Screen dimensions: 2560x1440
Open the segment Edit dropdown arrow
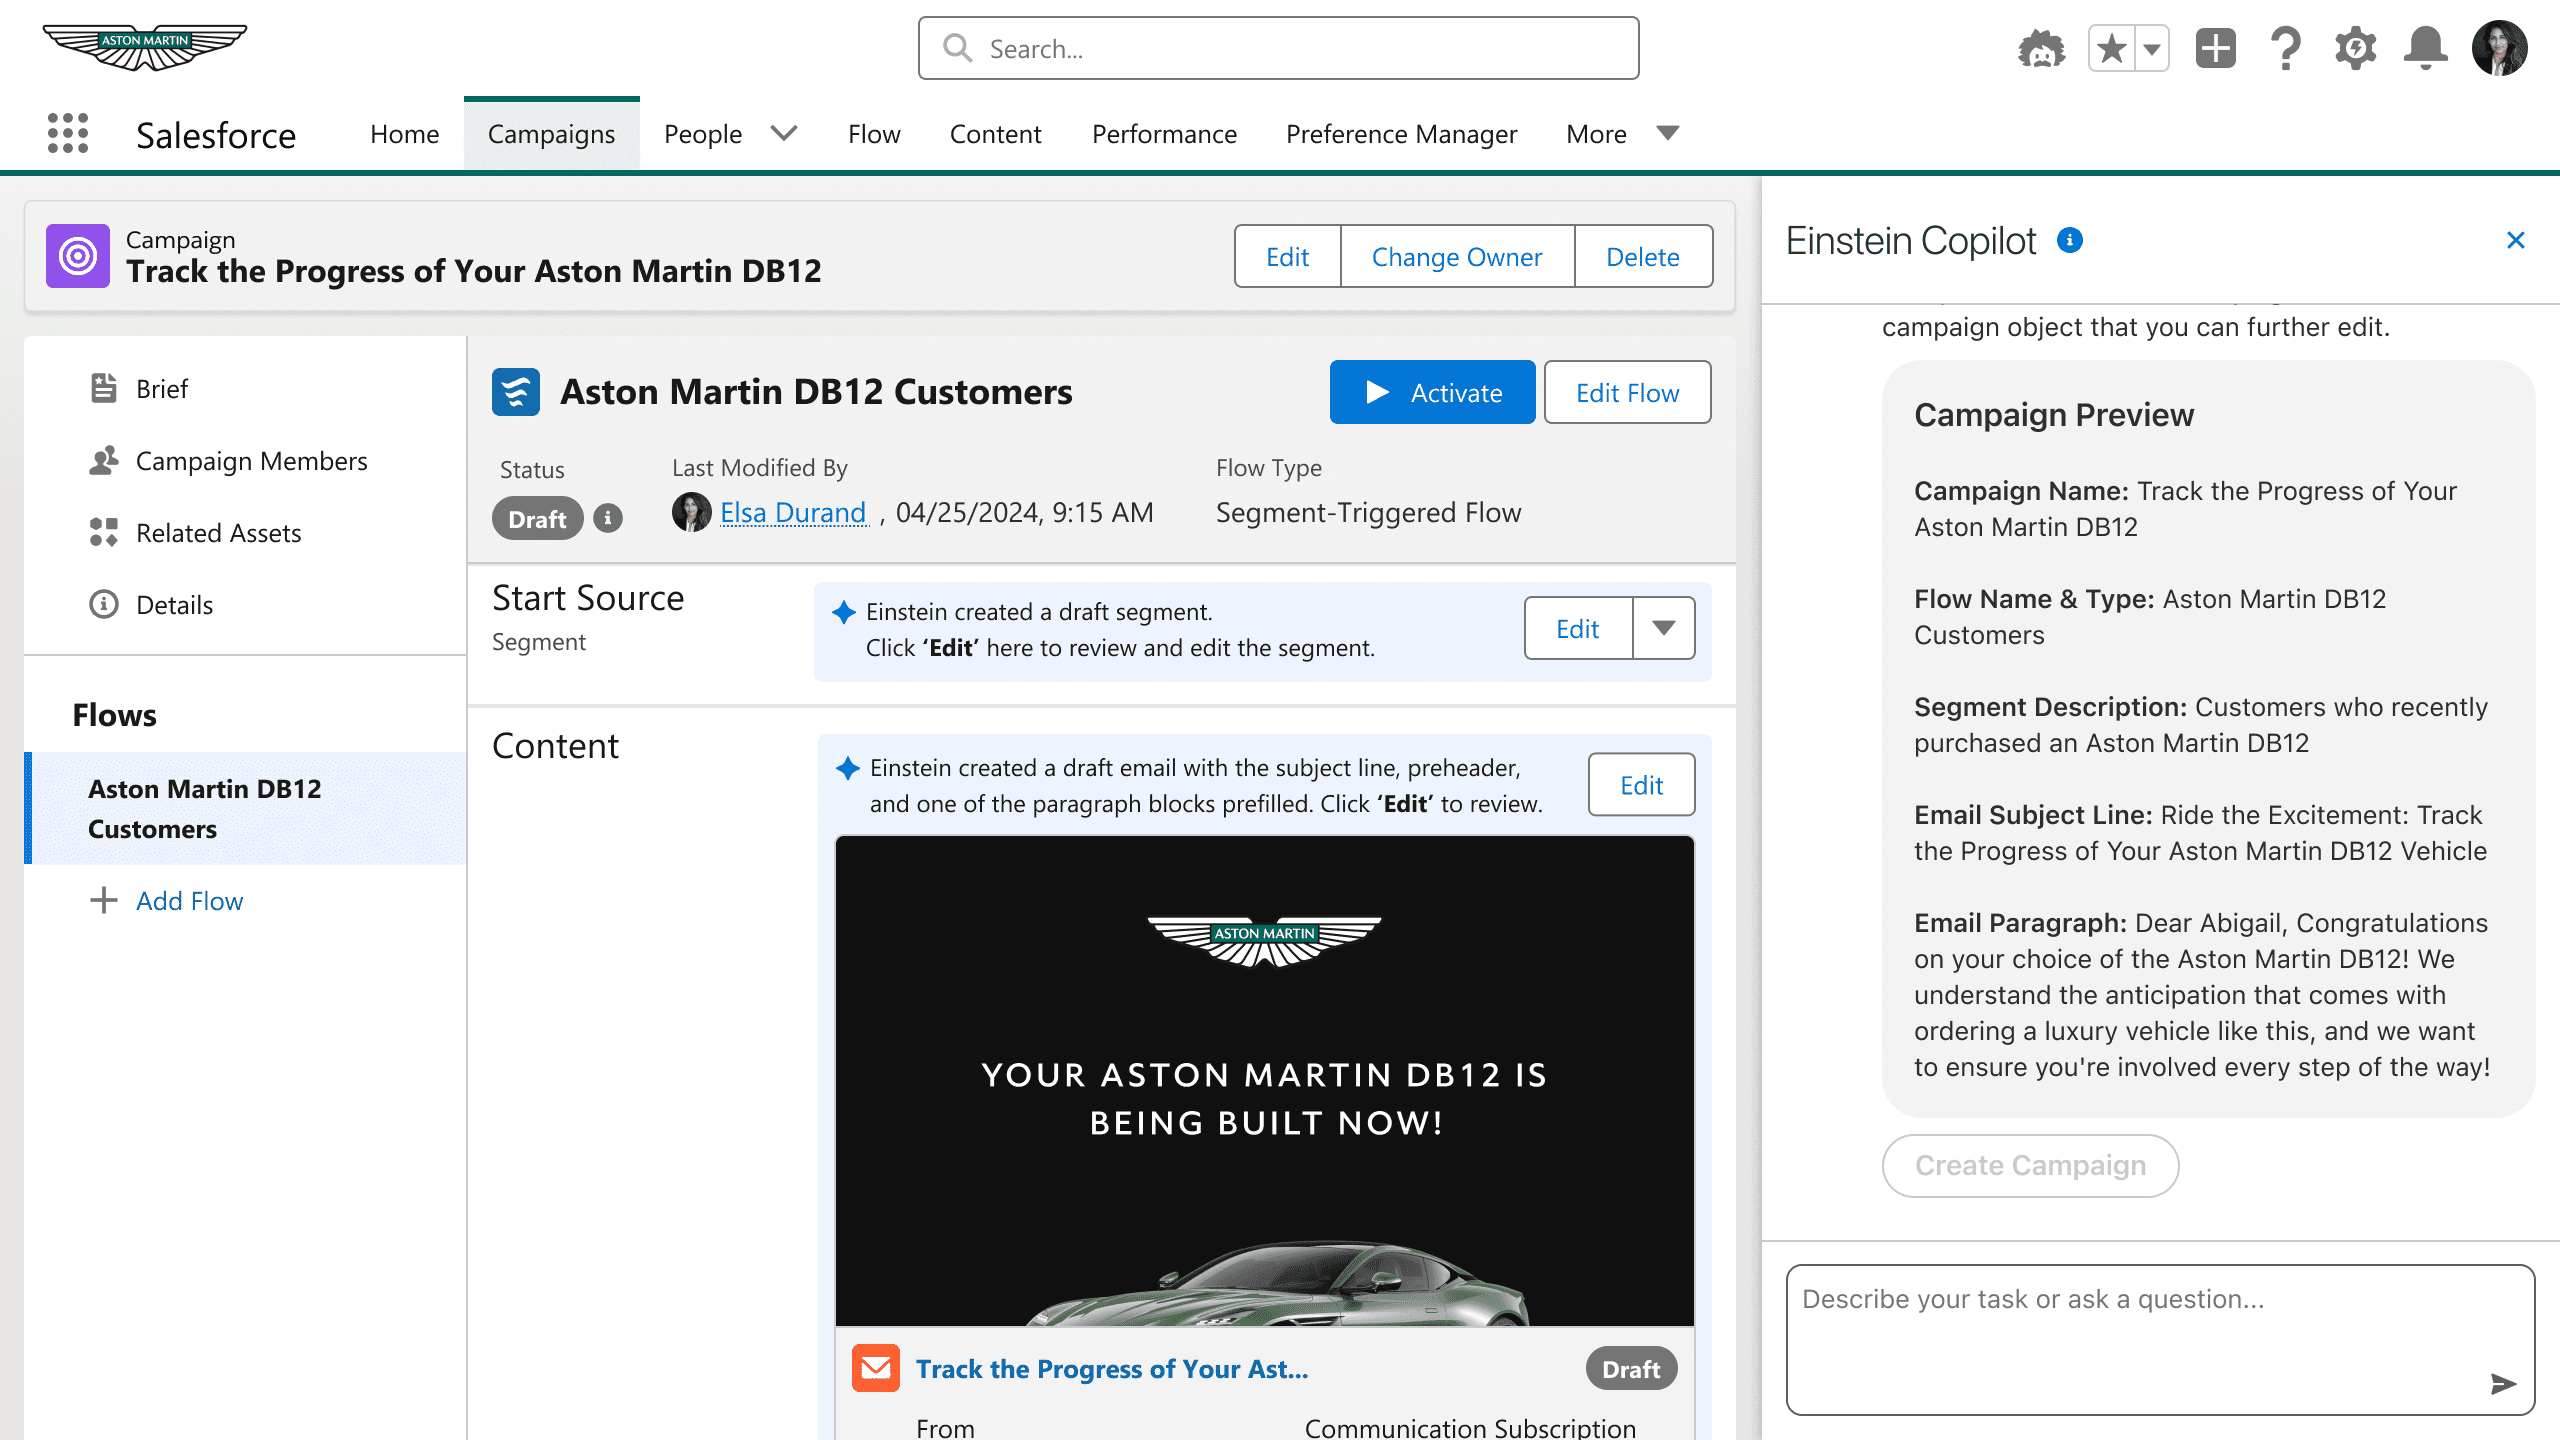[x=1663, y=628]
